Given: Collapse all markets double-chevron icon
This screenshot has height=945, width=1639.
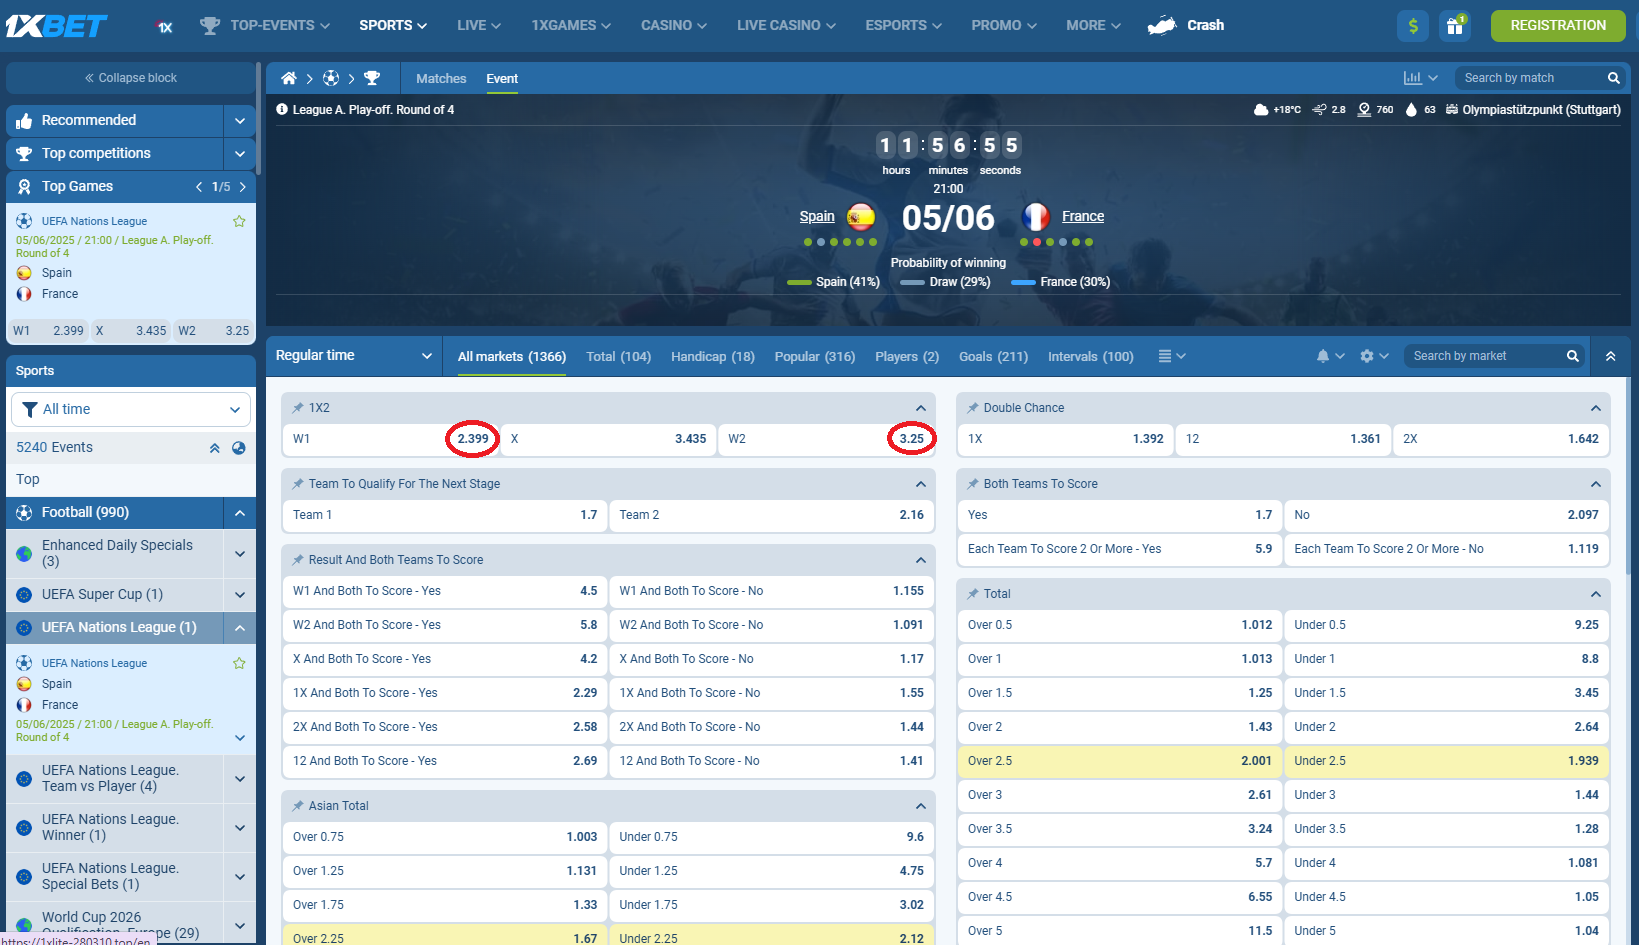Looking at the screenshot, I should pos(1610,356).
